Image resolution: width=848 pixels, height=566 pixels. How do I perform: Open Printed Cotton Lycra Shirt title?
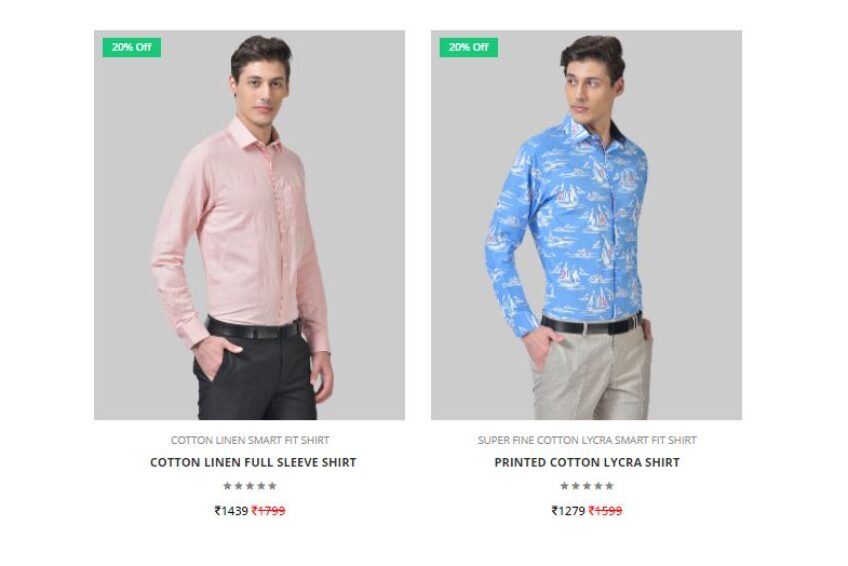pyautogui.click(x=587, y=462)
